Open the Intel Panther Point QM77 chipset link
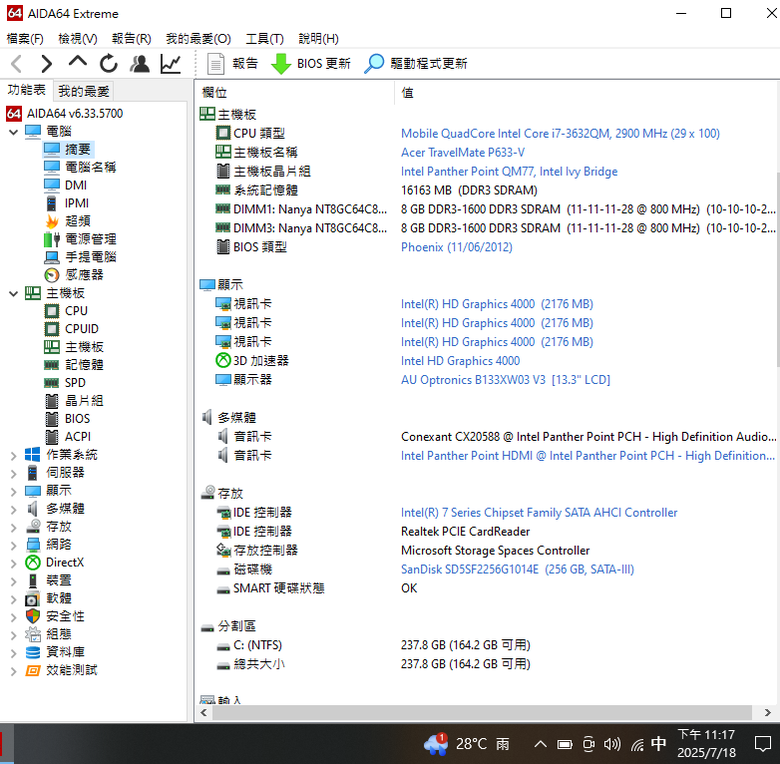 pyautogui.click(x=509, y=171)
